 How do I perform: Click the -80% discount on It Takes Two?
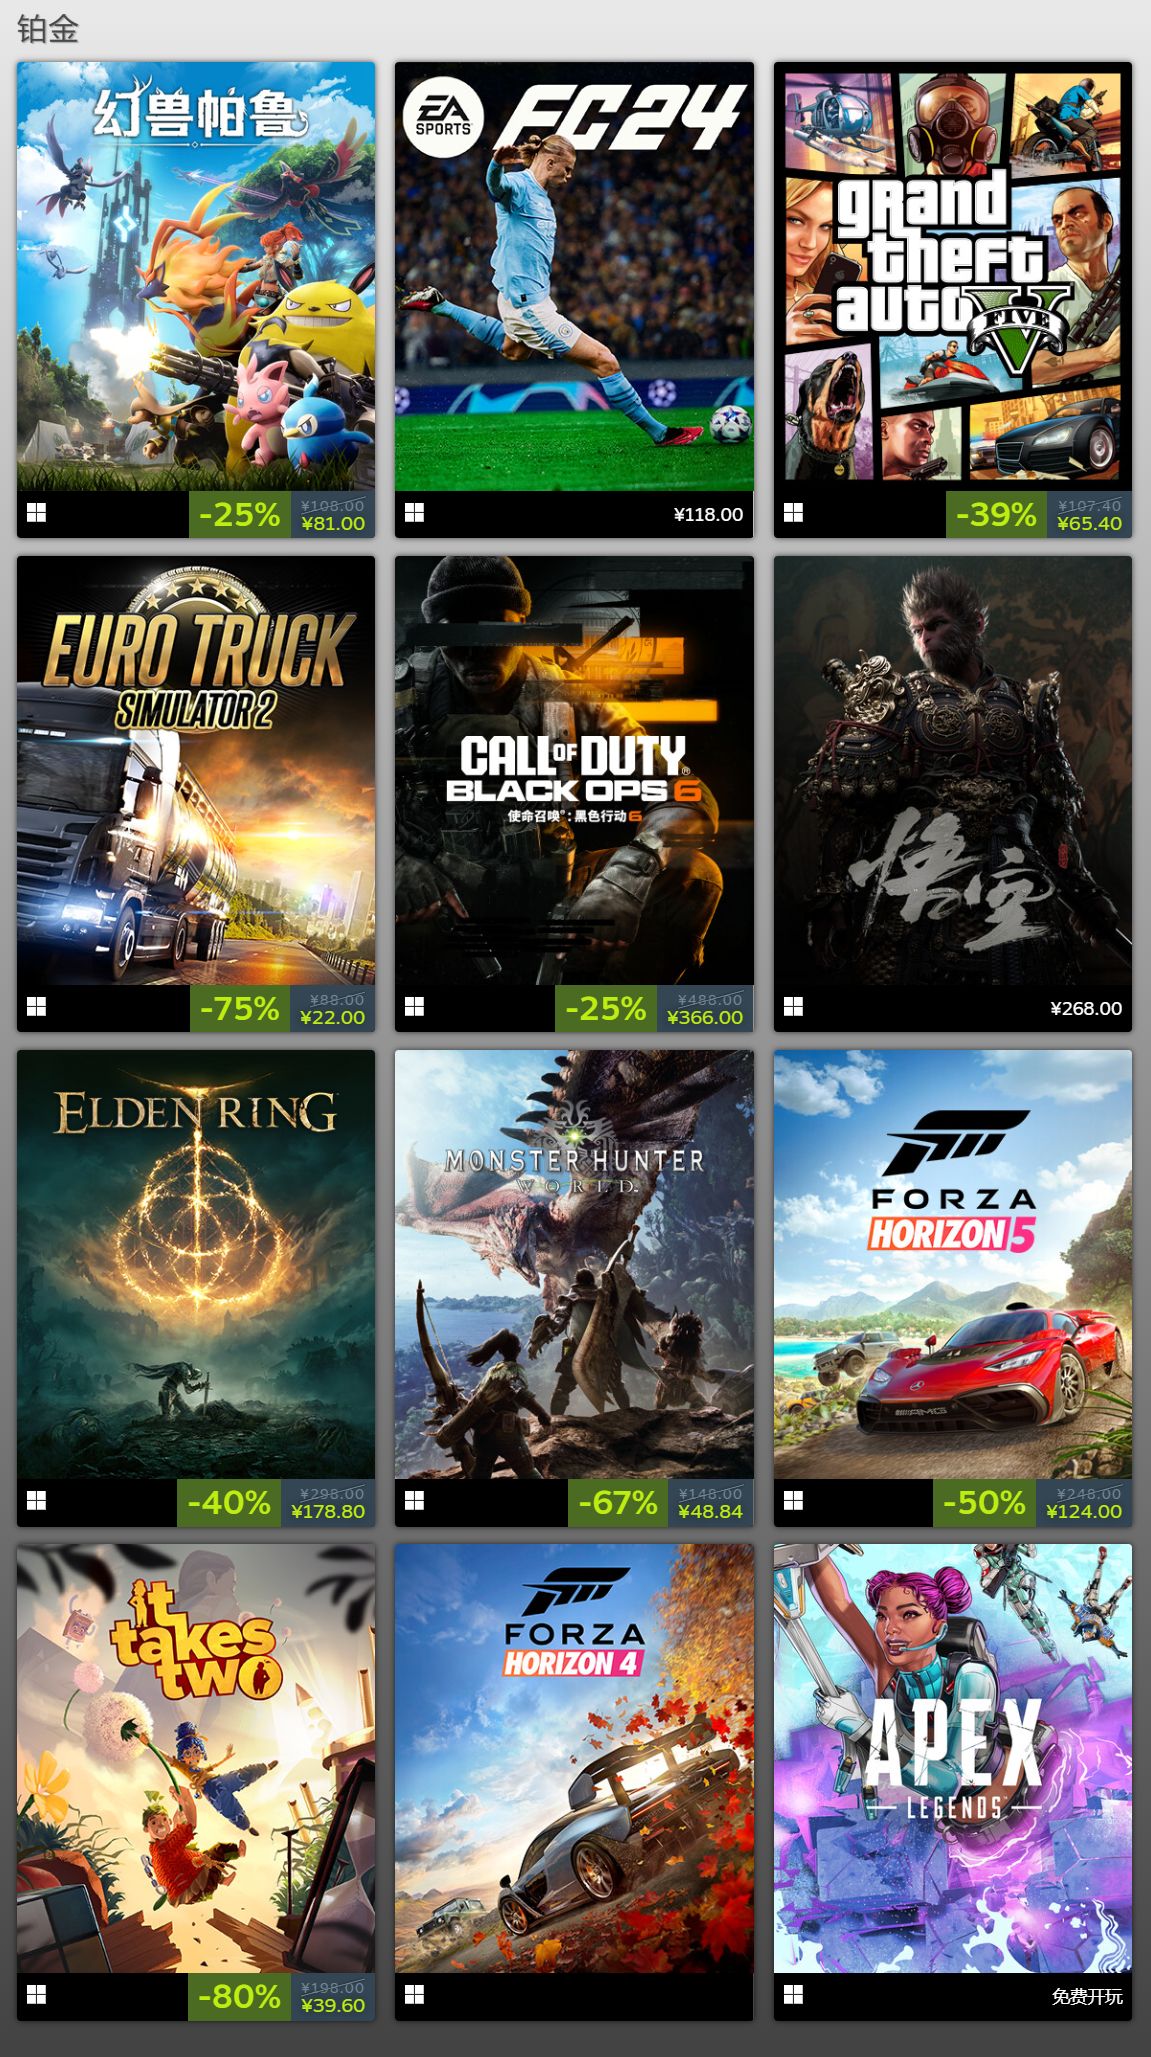coord(239,1996)
